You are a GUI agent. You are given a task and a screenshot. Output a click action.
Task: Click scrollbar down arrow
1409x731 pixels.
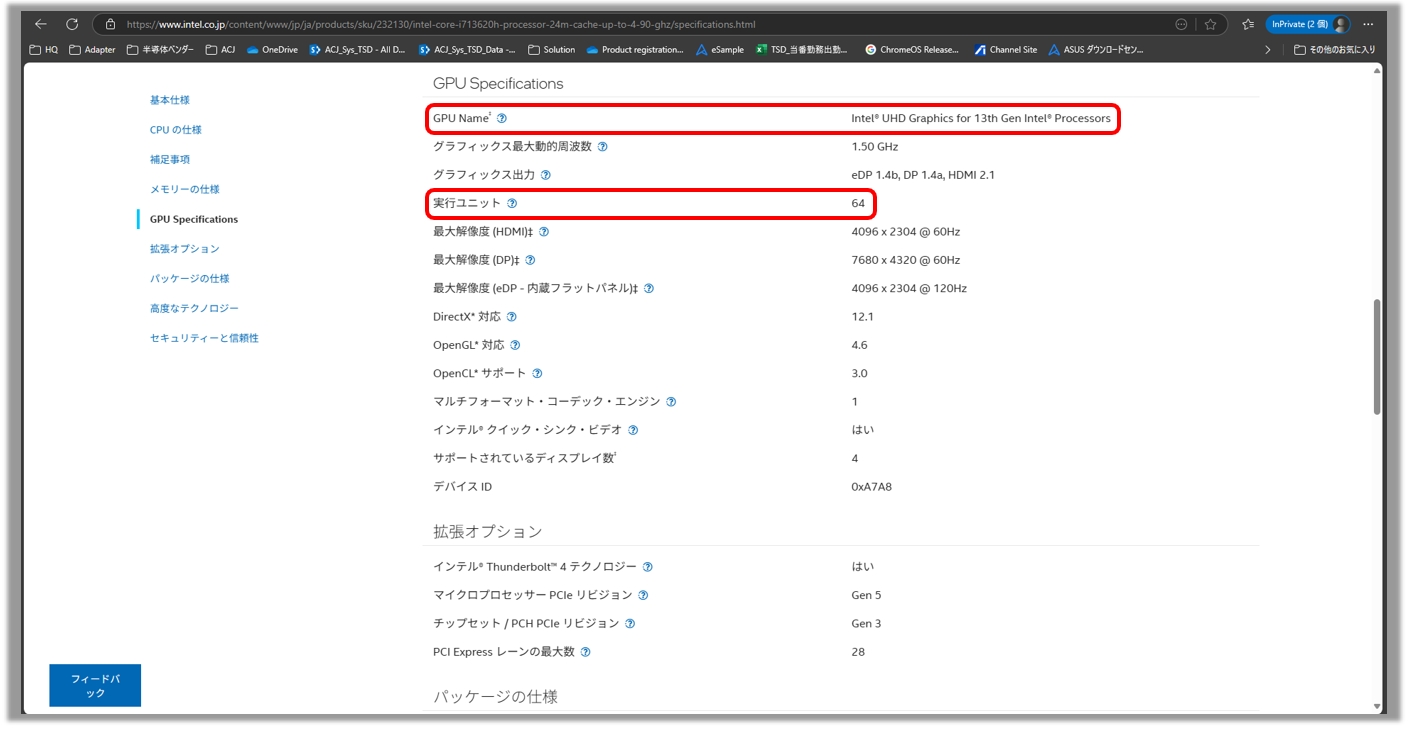coord(1377,707)
